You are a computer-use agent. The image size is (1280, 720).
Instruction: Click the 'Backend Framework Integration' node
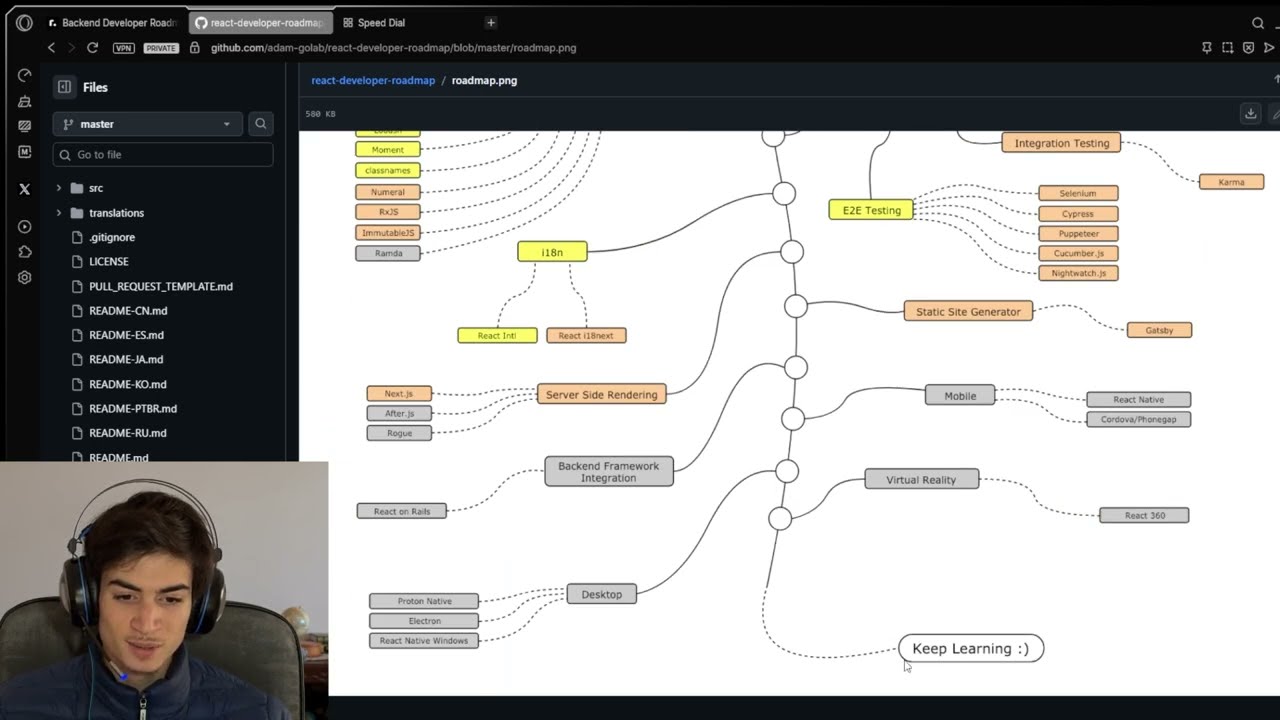[x=609, y=472]
